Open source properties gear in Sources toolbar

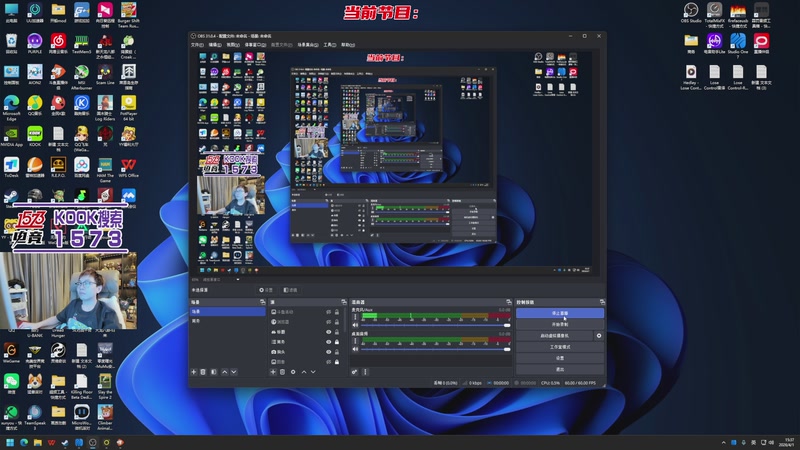[293, 372]
